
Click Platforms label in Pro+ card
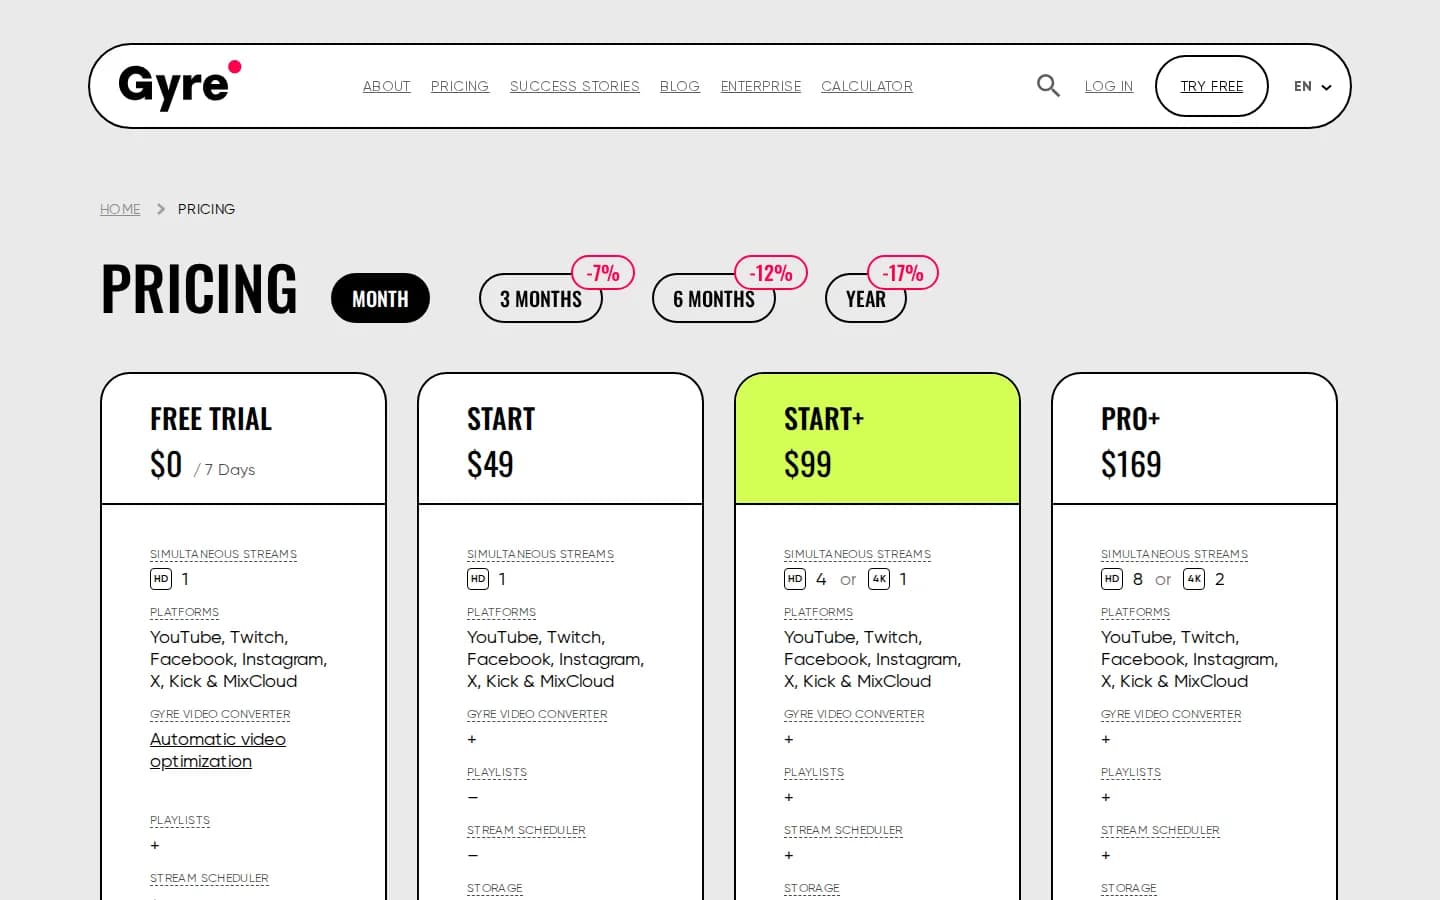pyautogui.click(x=1135, y=612)
